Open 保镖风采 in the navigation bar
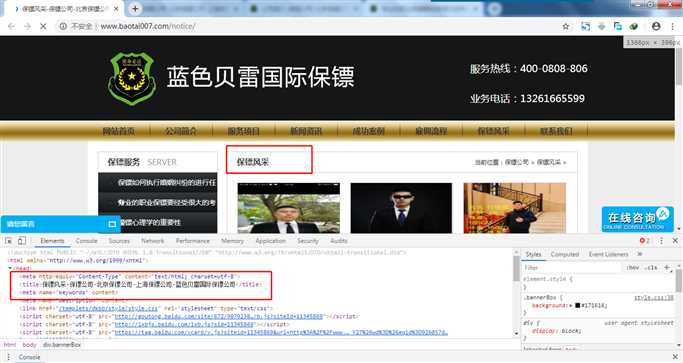Screen dimensions: 683x363 (494, 131)
